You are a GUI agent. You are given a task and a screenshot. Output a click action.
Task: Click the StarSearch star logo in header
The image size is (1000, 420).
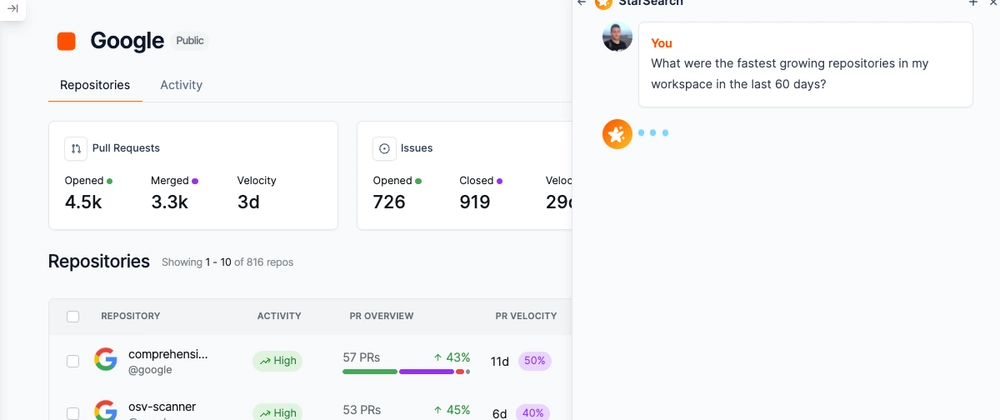(603, 3)
